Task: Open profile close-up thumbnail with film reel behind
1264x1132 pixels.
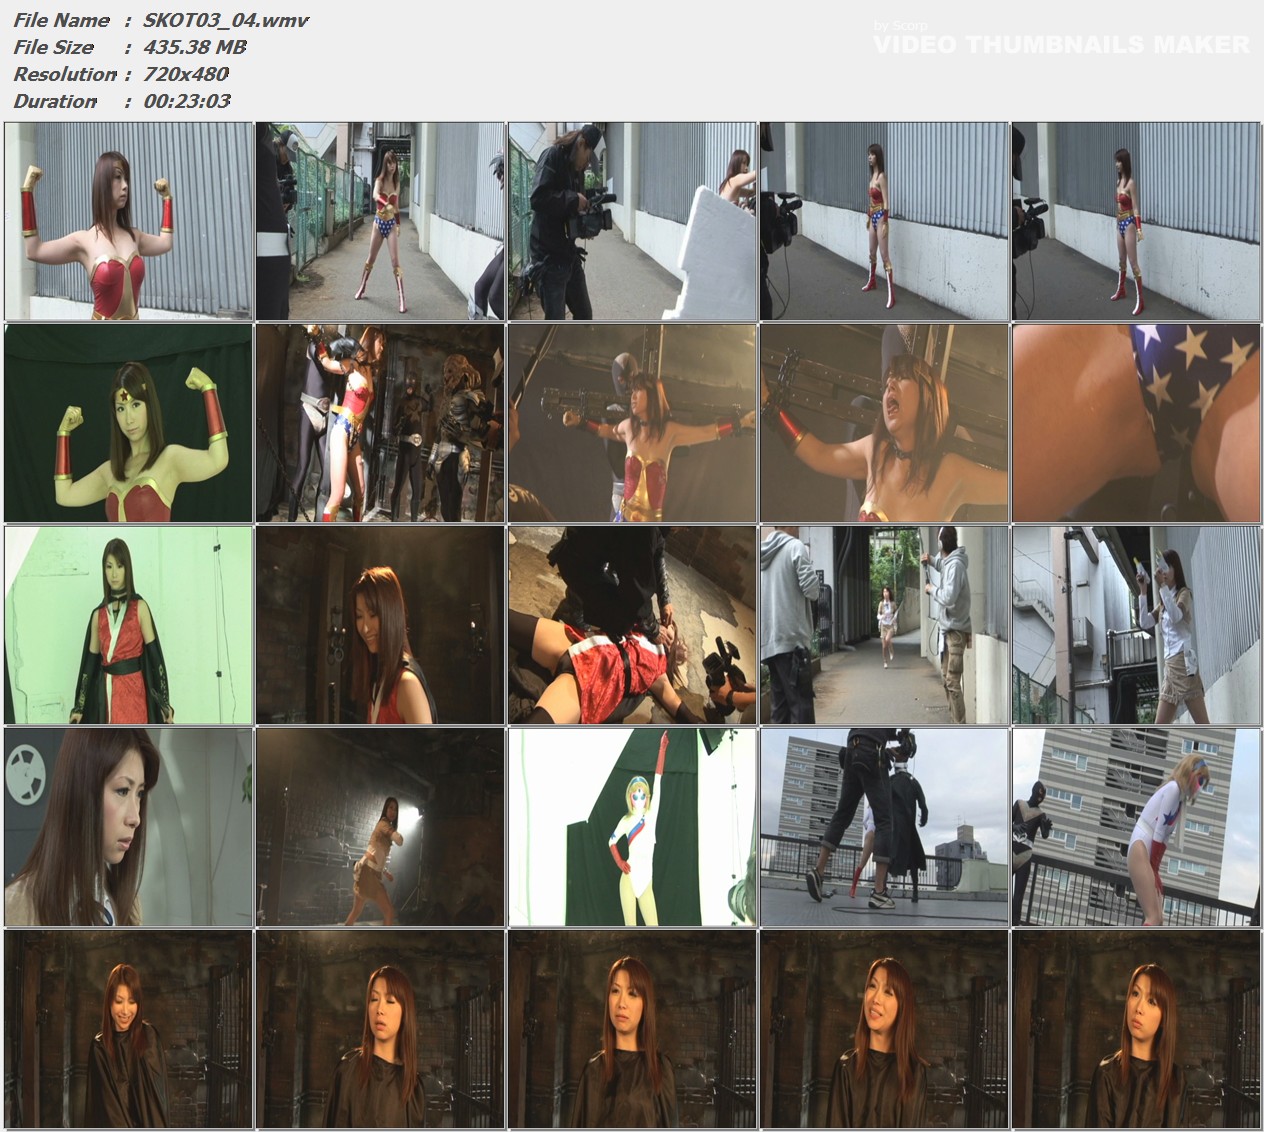Action: pyautogui.click(x=129, y=827)
